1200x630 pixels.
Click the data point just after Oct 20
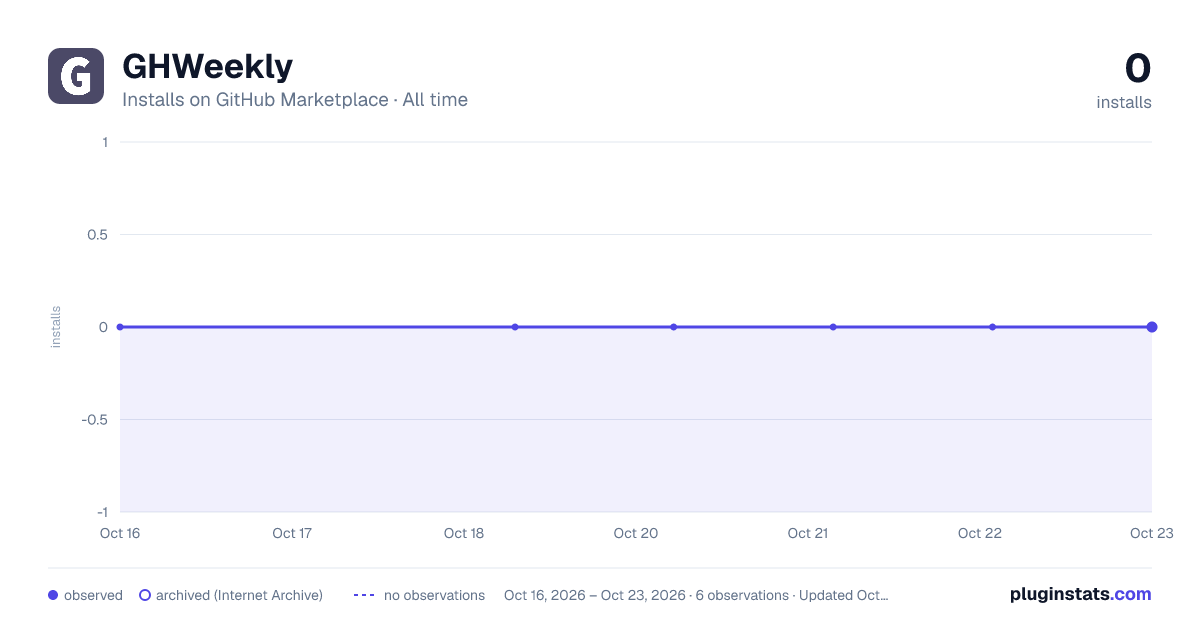click(x=674, y=327)
